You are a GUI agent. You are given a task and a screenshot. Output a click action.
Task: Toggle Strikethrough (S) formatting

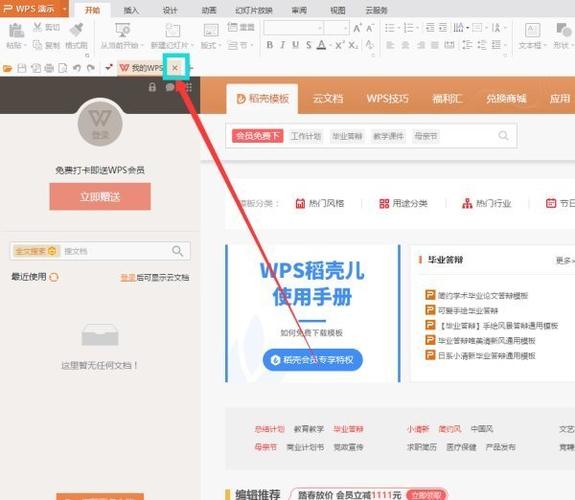point(309,45)
